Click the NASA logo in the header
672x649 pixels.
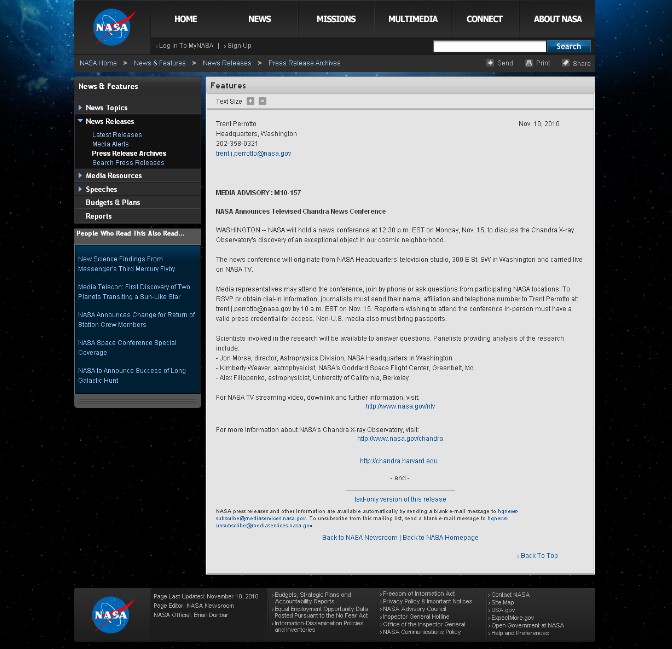[113, 27]
